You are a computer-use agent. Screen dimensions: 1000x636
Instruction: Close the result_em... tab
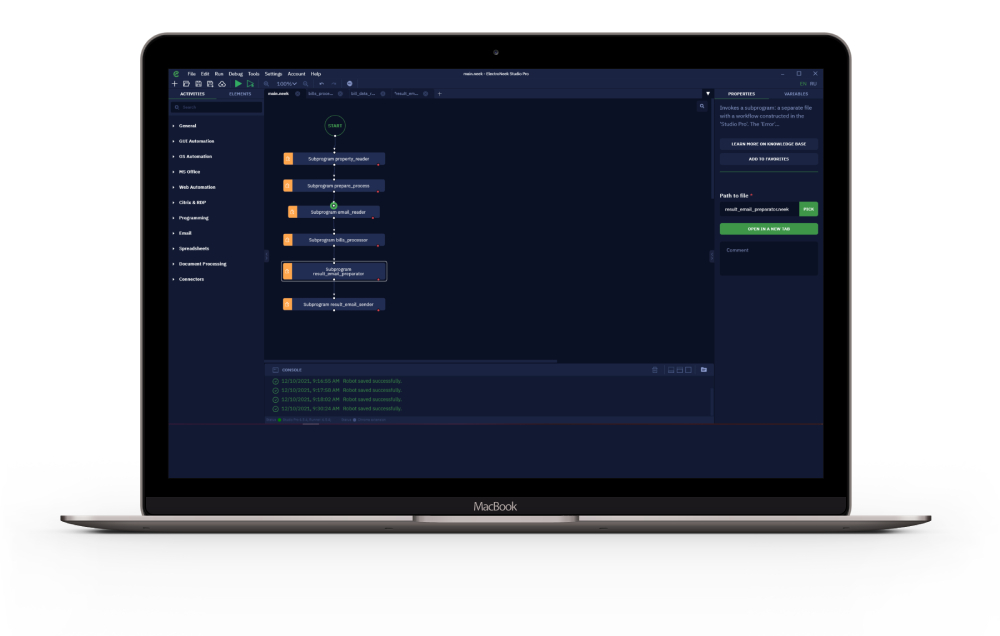425,94
